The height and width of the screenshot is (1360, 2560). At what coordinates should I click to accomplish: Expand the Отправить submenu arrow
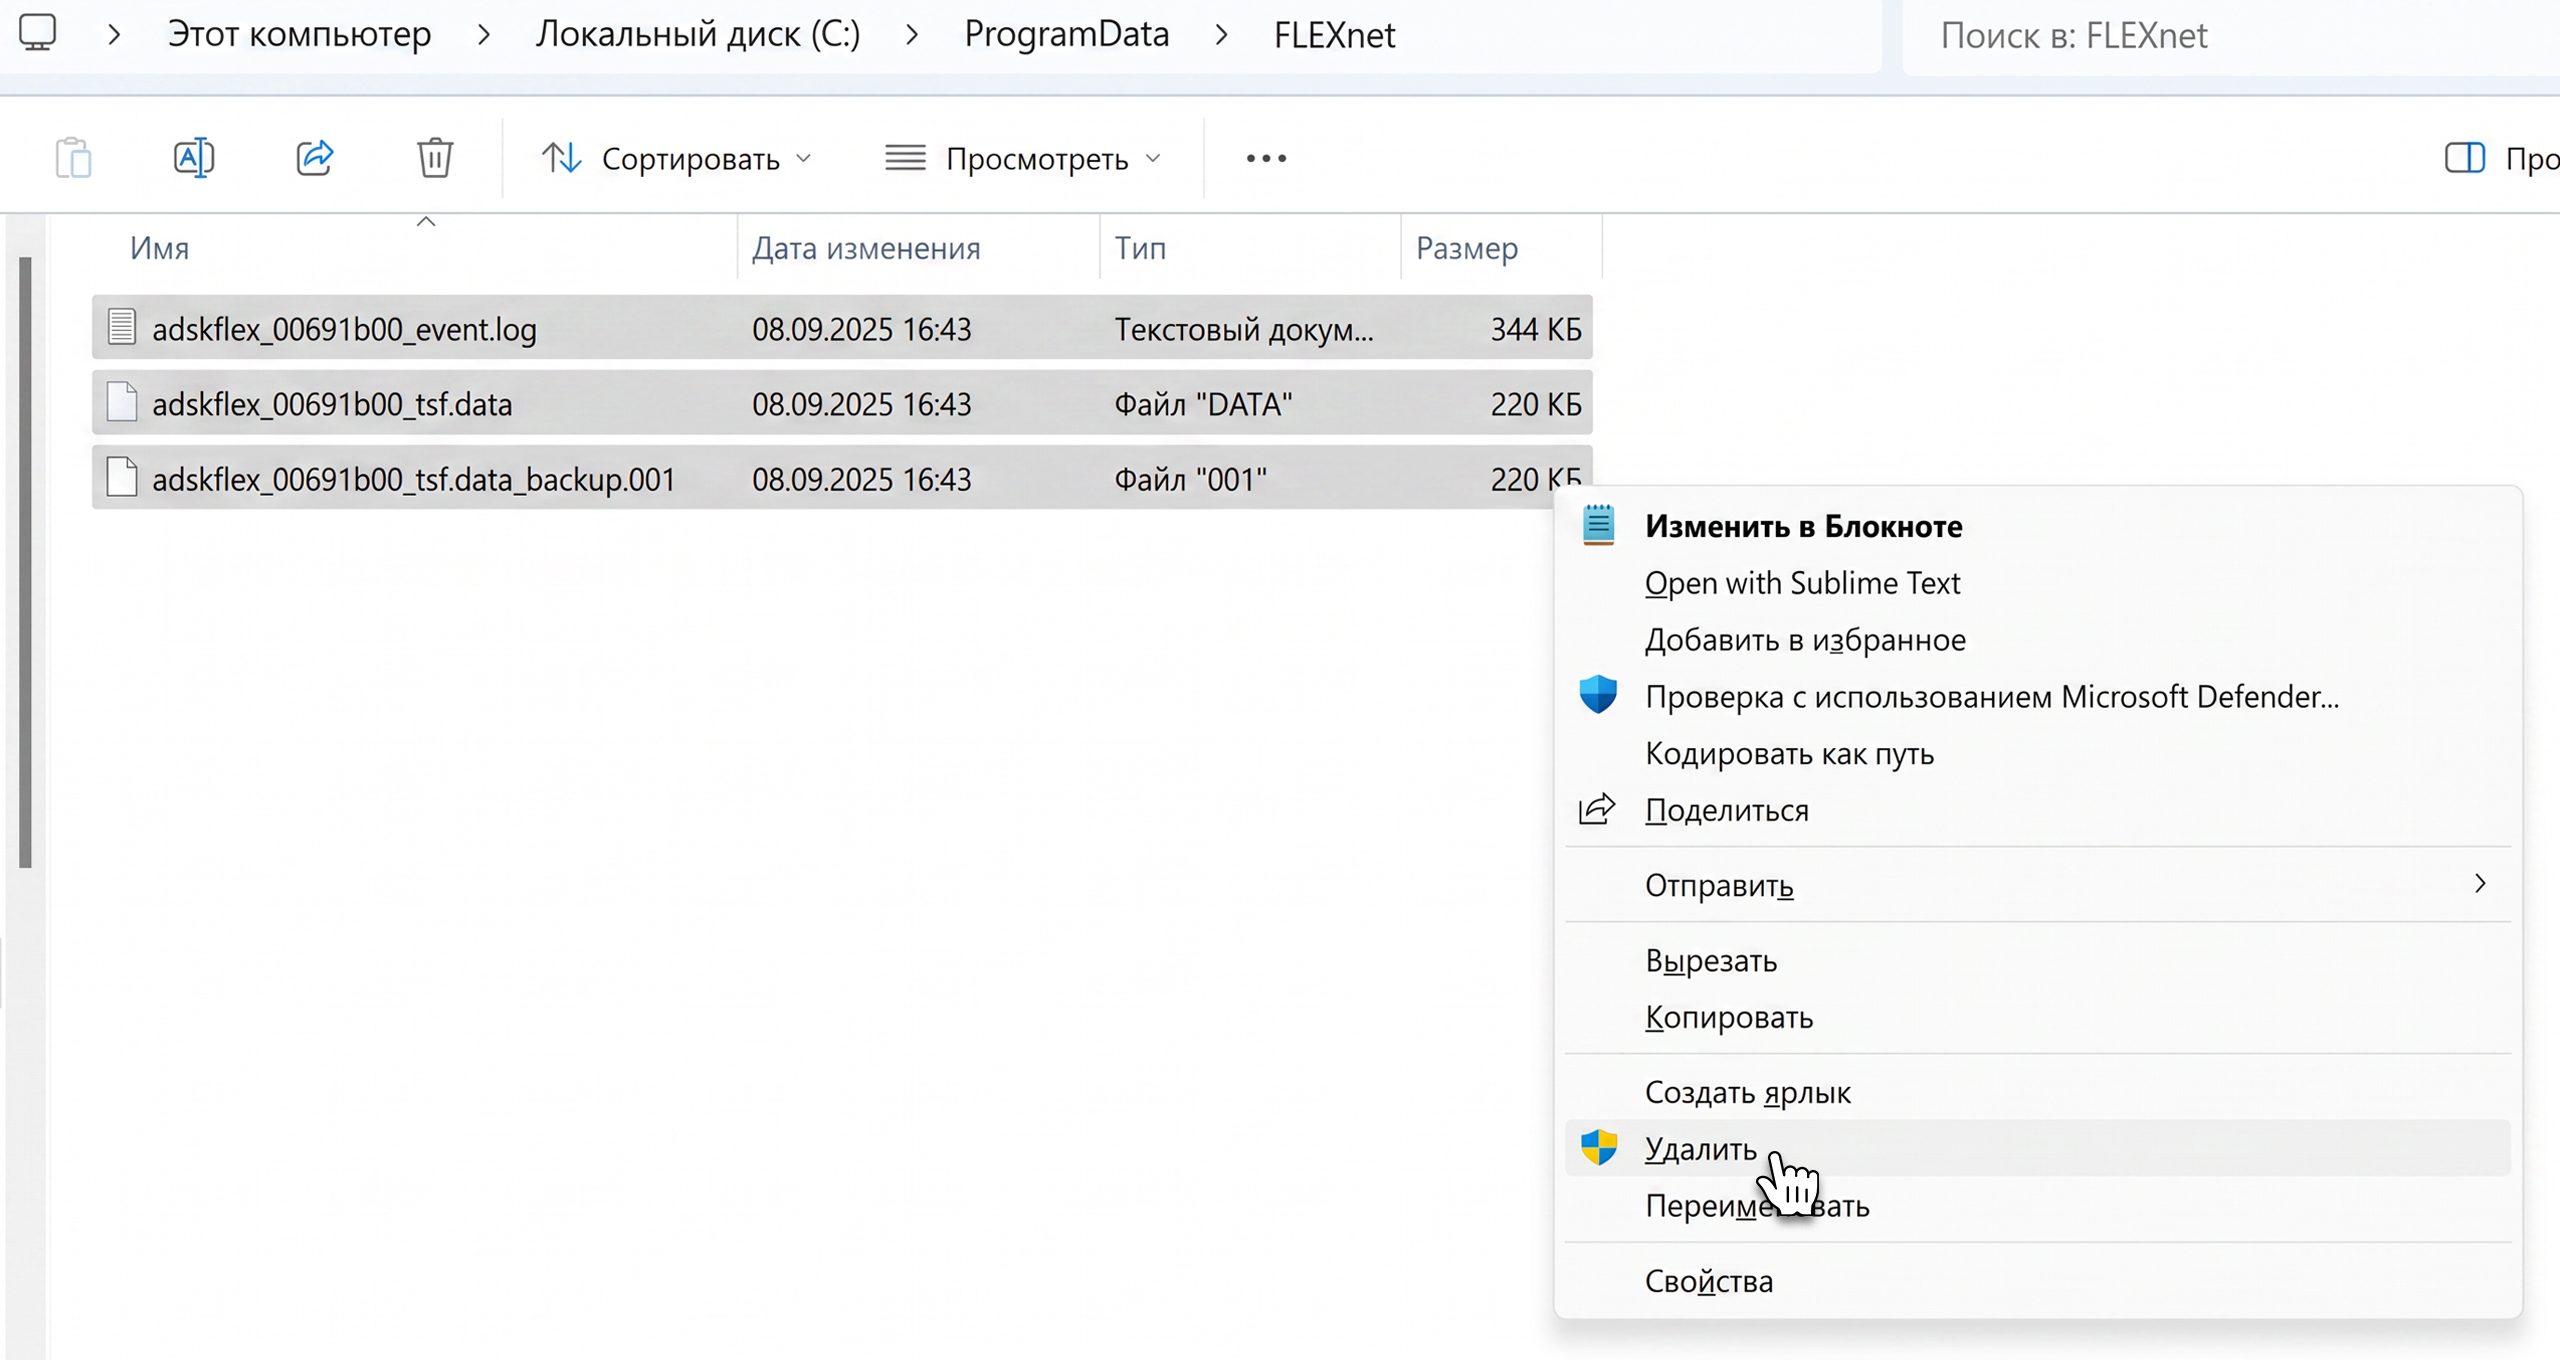2480,884
